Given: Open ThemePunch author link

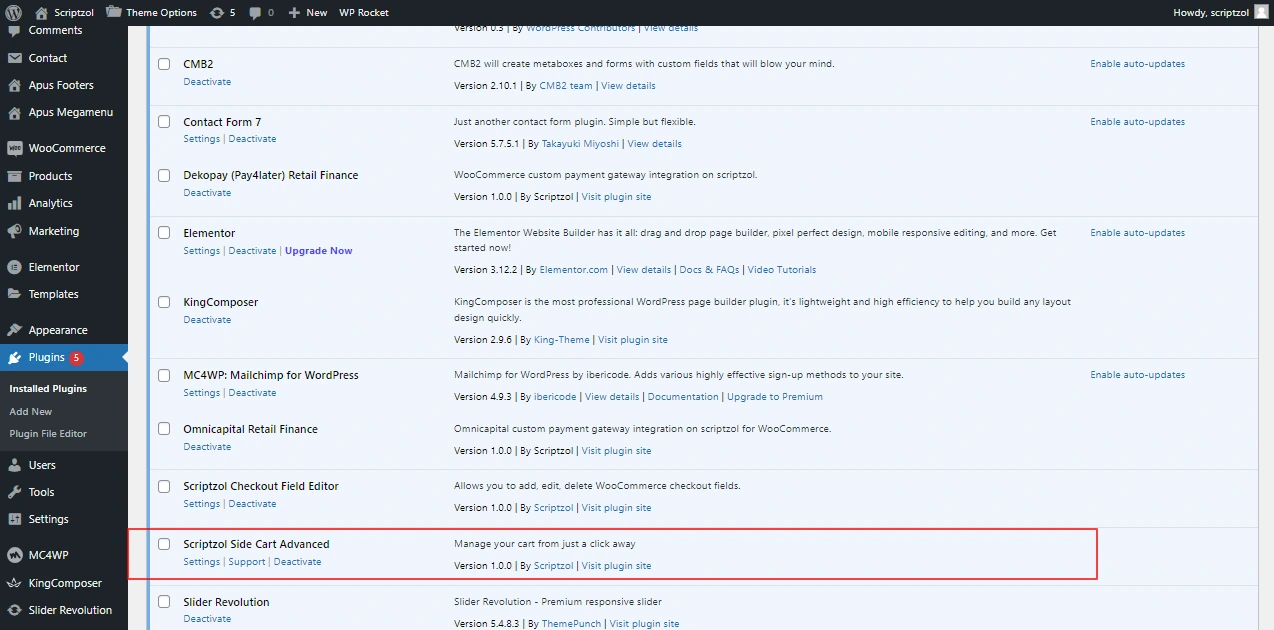Looking at the screenshot, I should 571,624.
